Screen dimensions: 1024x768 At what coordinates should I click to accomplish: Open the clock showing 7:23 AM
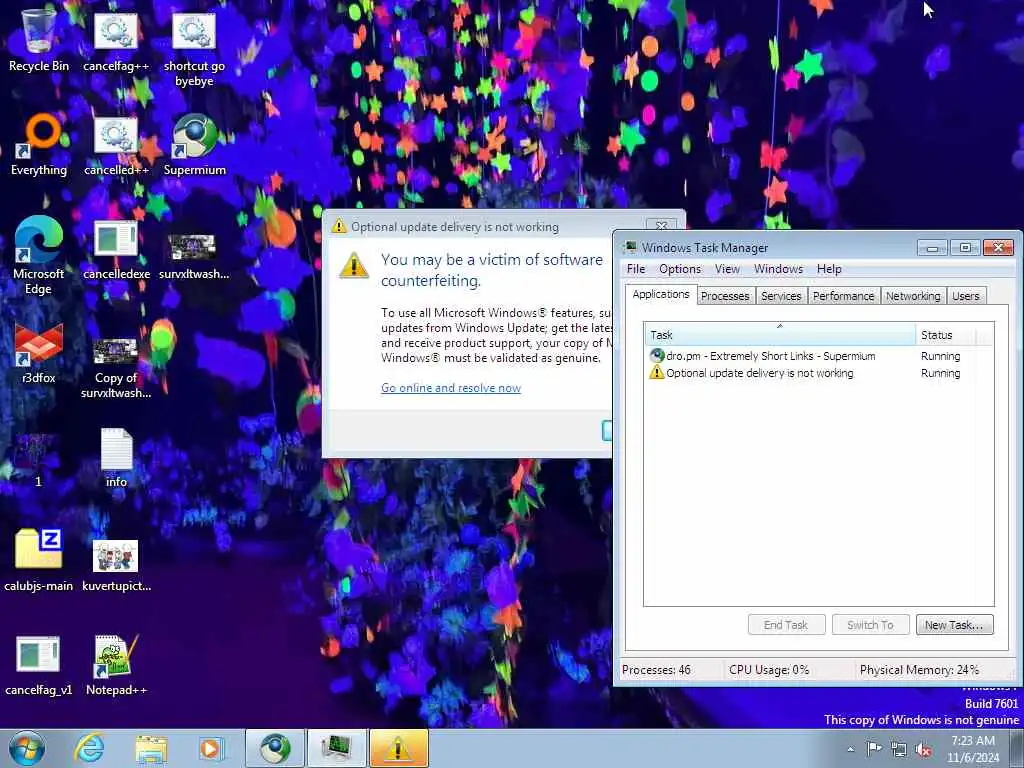pyautogui.click(x=973, y=749)
